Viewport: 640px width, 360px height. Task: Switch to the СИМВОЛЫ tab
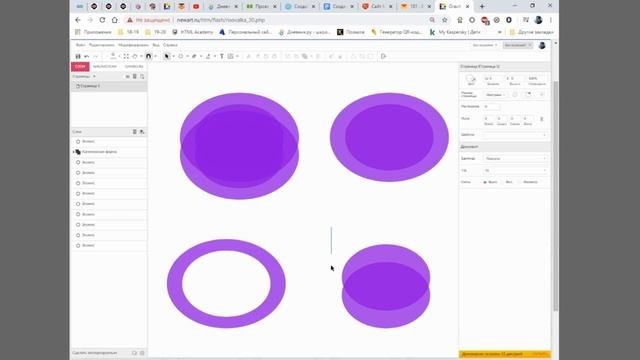[134, 67]
